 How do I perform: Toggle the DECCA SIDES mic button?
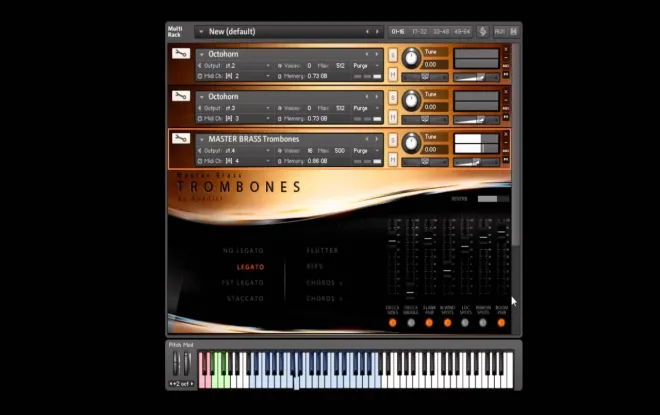(393, 323)
